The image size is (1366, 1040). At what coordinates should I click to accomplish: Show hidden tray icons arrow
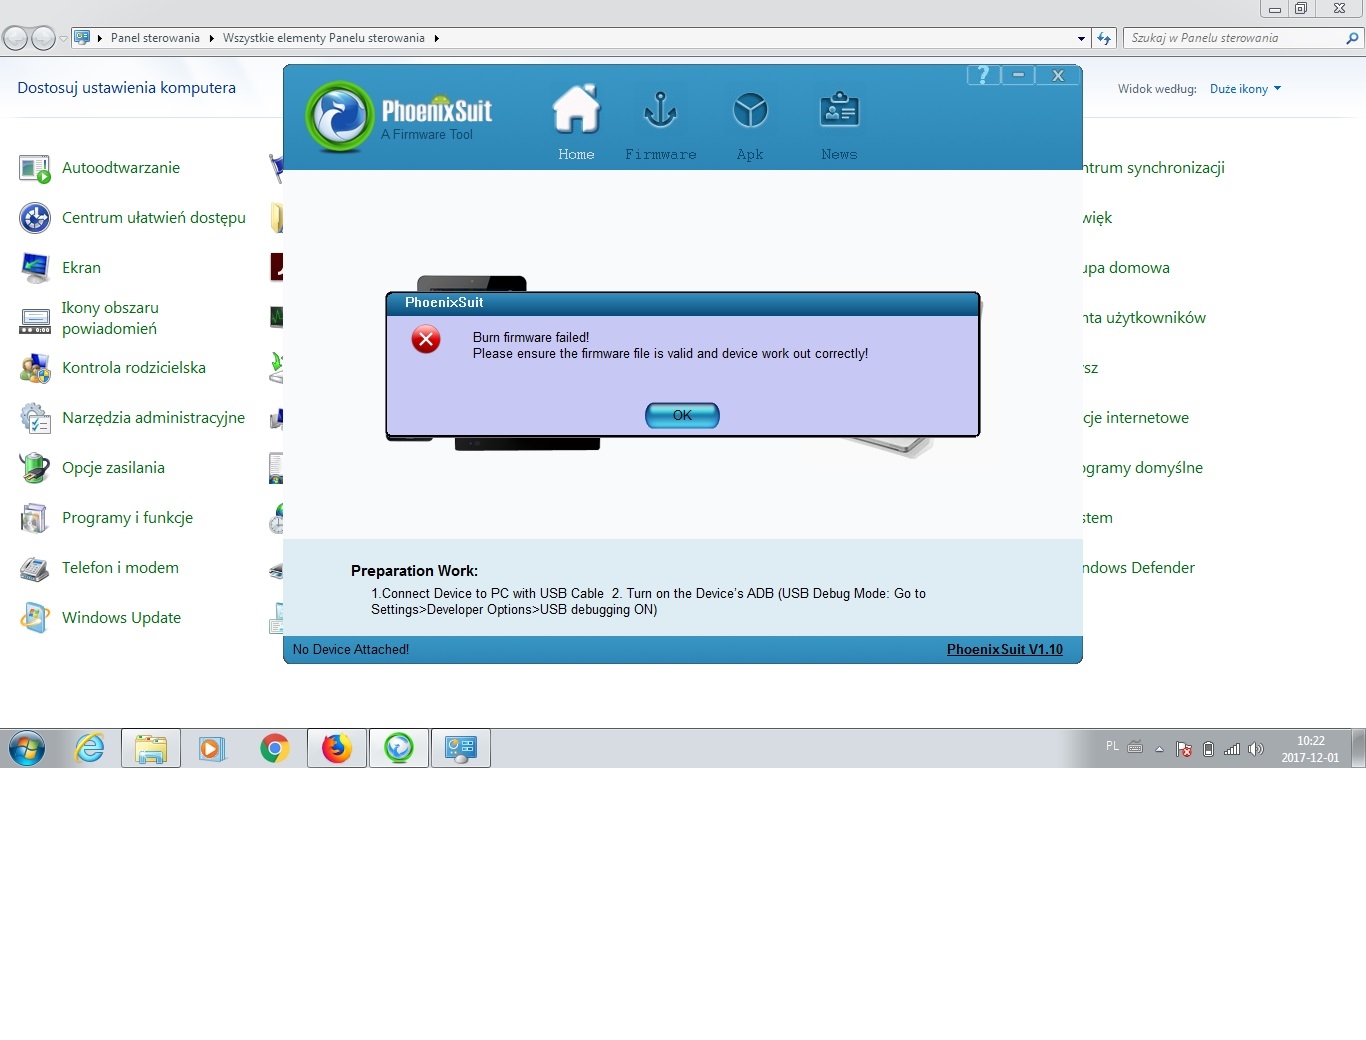(1159, 749)
